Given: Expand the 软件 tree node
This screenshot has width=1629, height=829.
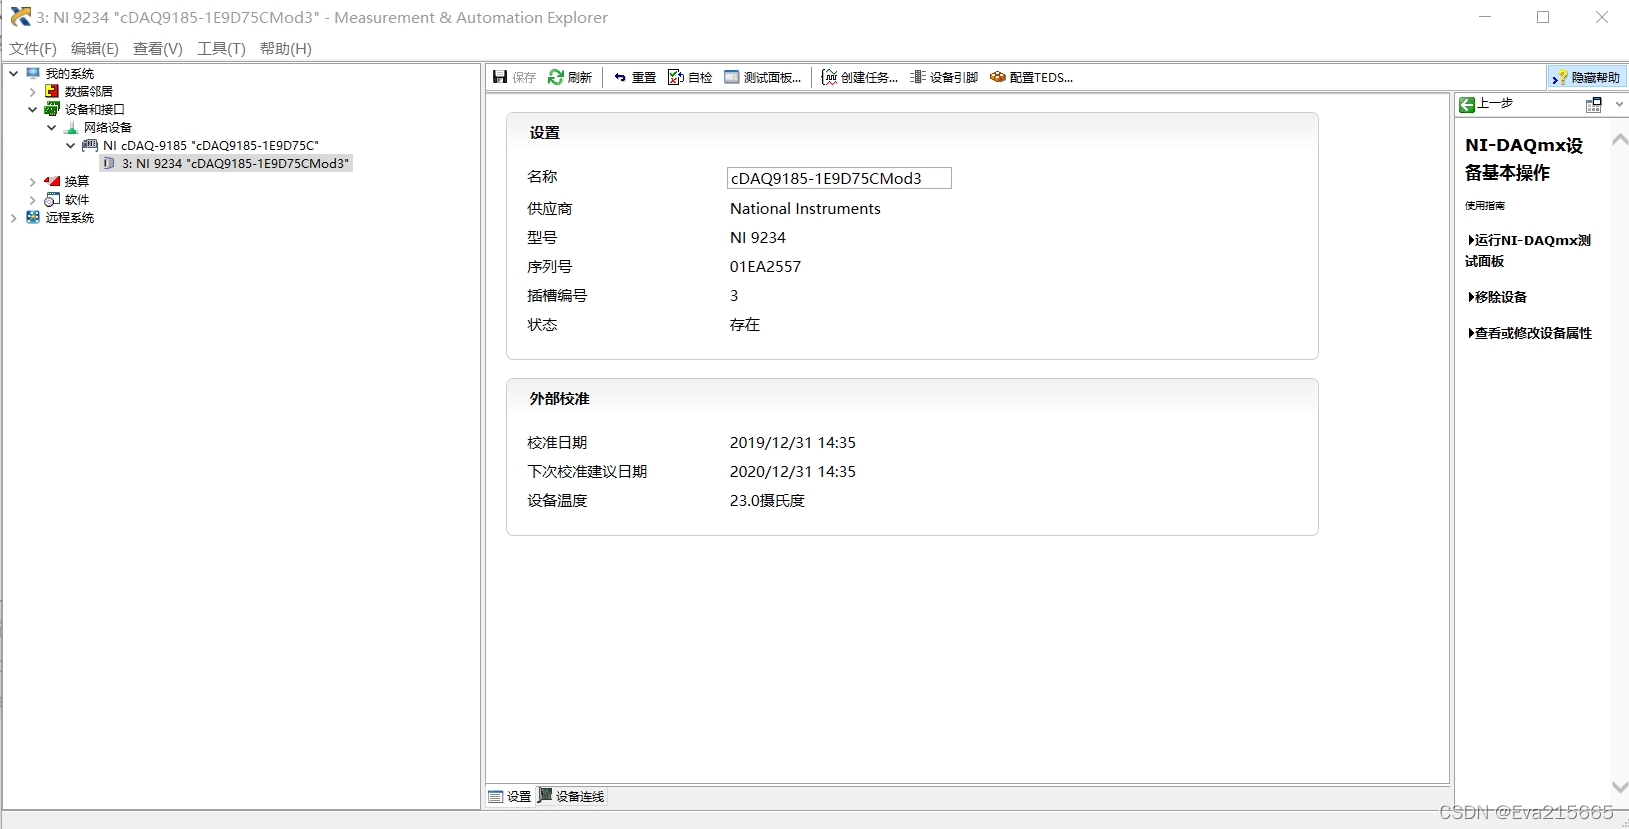Looking at the screenshot, I should point(33,199).
